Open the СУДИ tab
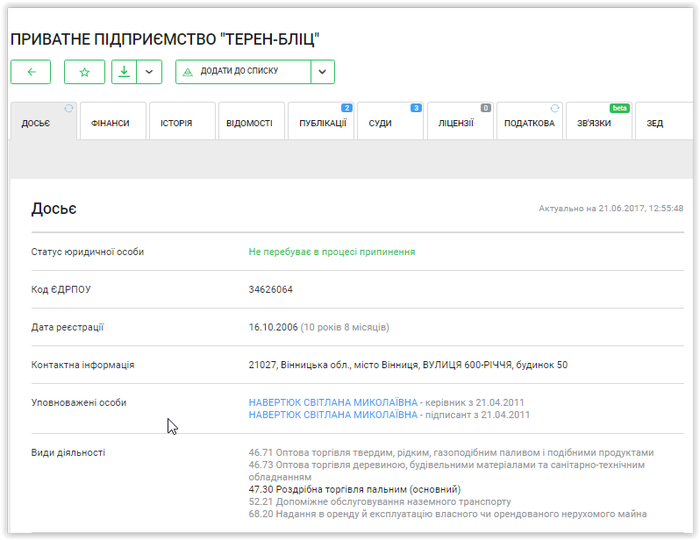This screenshot has height=540, width=700. point(390,121)
